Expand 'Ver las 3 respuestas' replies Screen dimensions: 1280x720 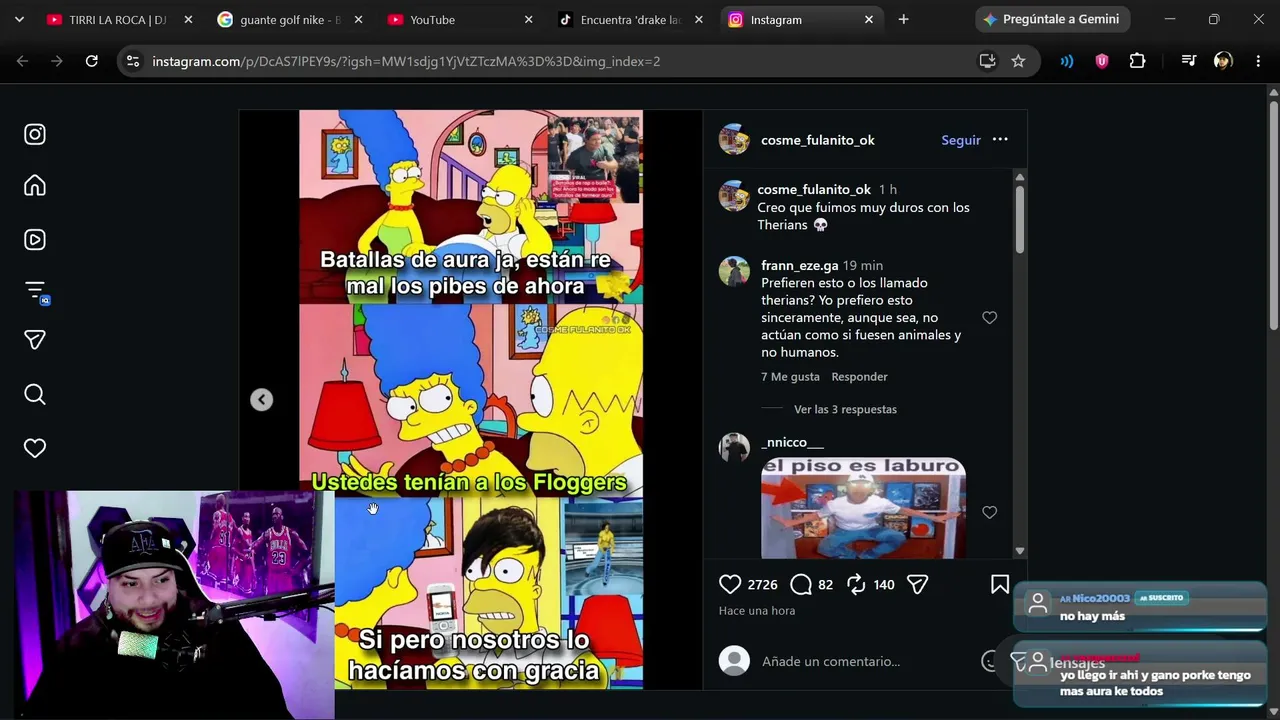tap(845, 409)
